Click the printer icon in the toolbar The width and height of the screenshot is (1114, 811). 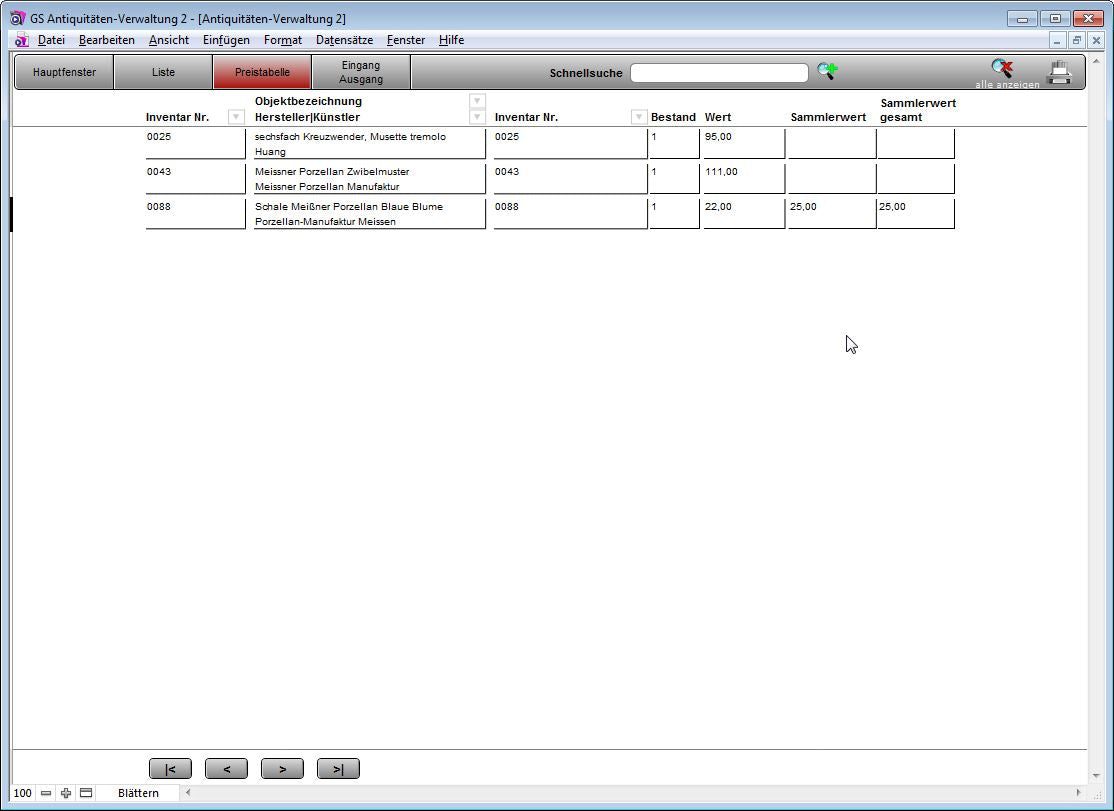tap(1059, 72)
